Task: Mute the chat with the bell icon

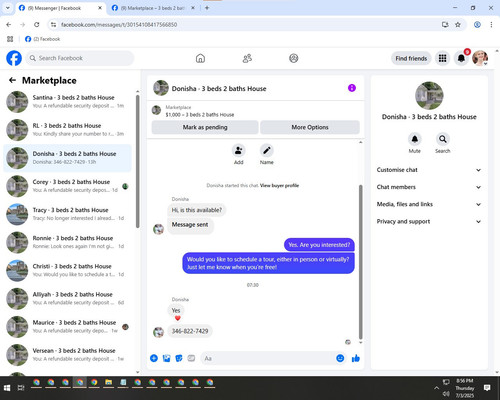Action: (415, 139)
